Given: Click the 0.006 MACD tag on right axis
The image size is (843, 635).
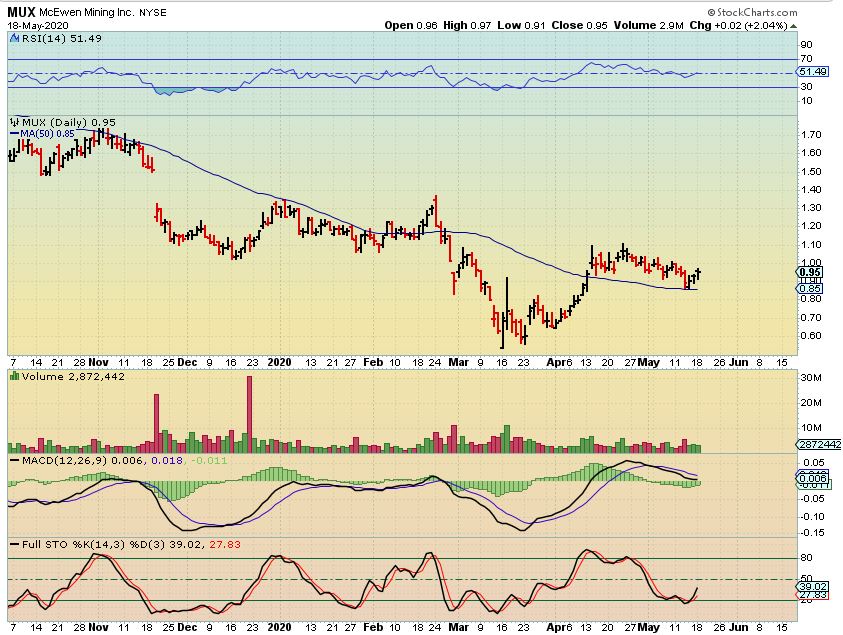Looking at the screenshot, I should pyautogui.click(x=813, y=479).
